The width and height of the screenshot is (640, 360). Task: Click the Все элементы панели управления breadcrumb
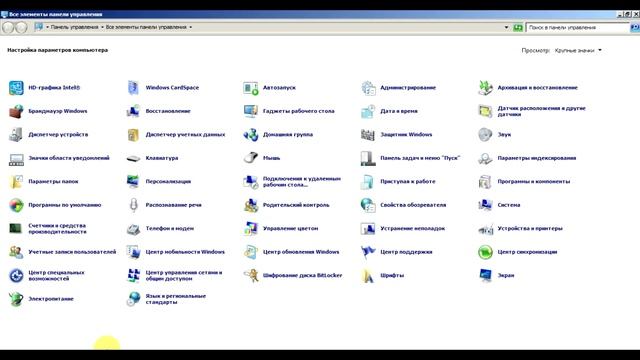click(x=146, y=27)
